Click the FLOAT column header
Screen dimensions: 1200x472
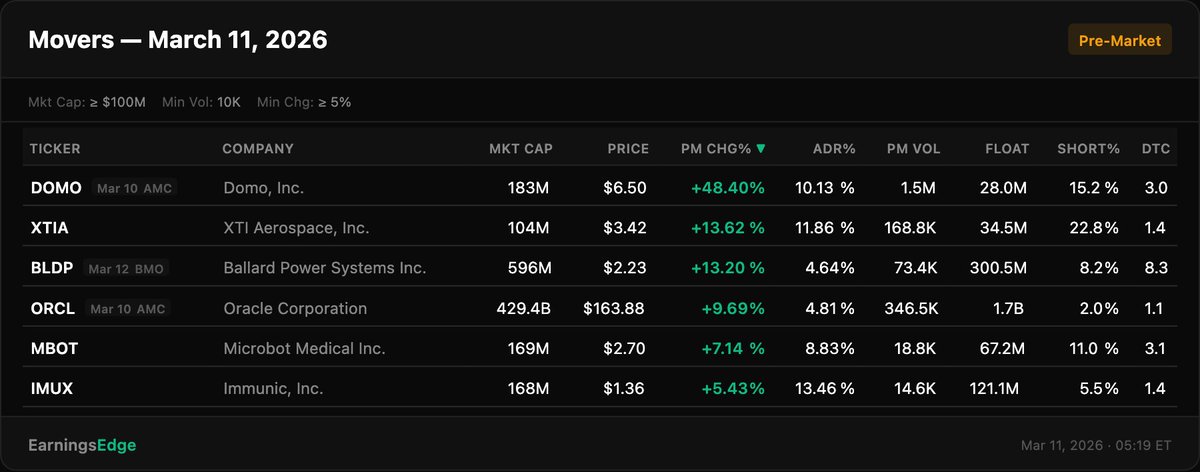pyautogui.click(x=1006, y=149)
